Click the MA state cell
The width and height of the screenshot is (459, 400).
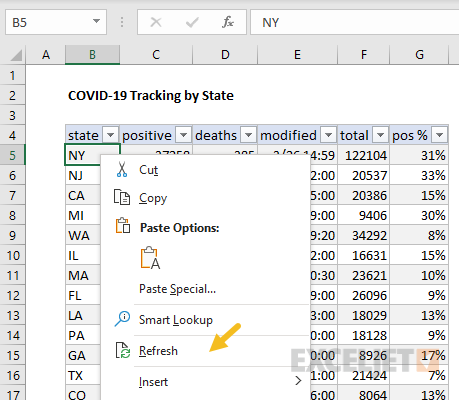click(x=83, y=275)
